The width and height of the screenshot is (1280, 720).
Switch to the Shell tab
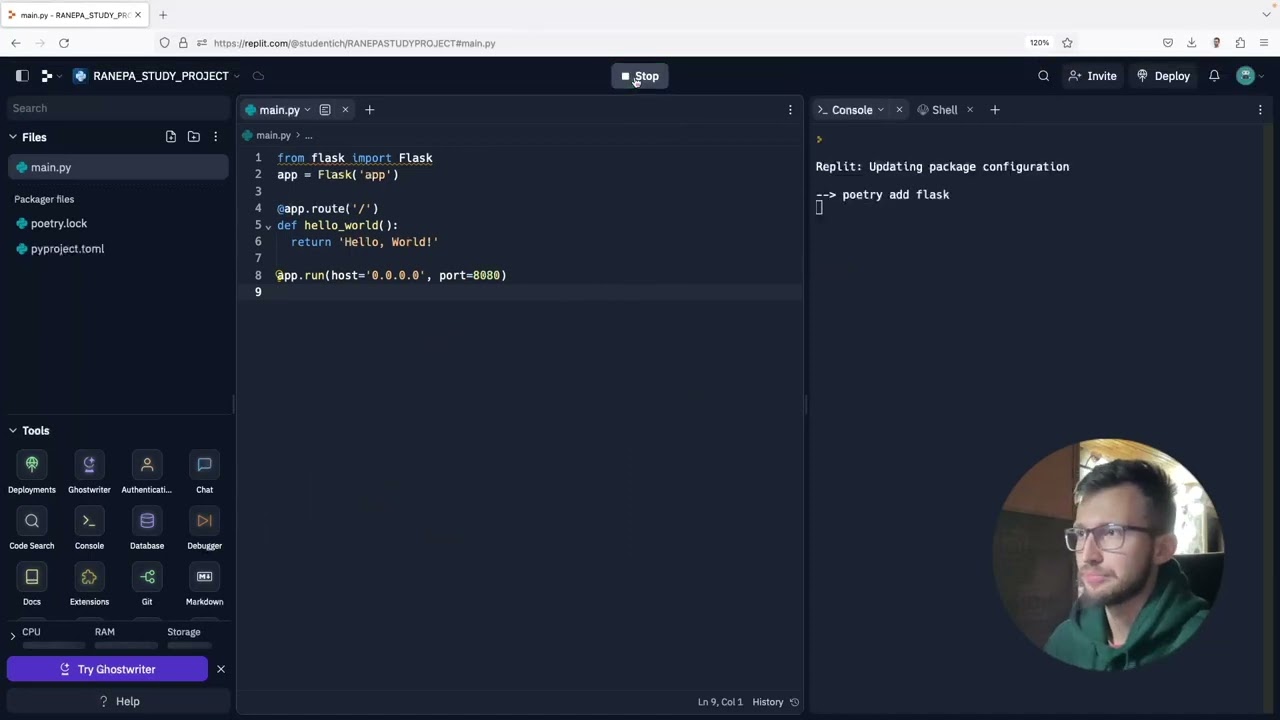click(x=937, y=110)
